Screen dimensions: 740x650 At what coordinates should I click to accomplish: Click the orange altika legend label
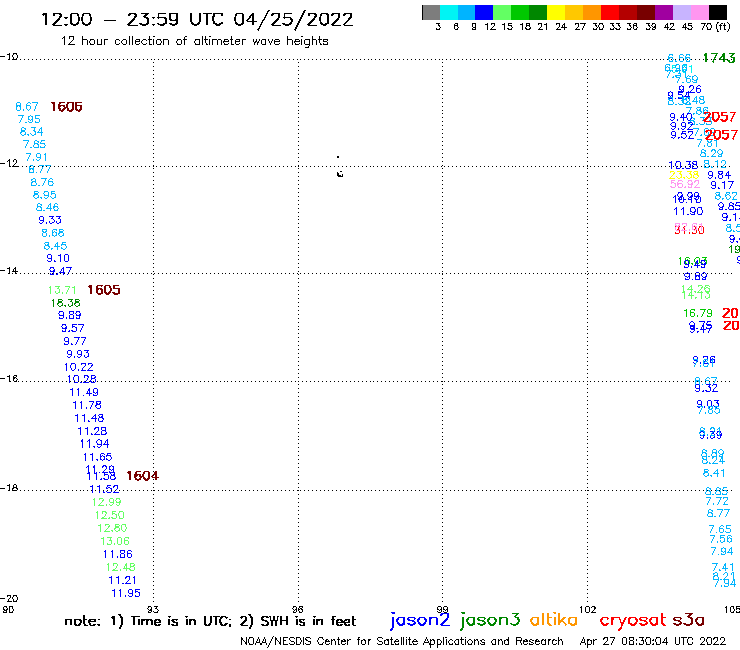554,620
